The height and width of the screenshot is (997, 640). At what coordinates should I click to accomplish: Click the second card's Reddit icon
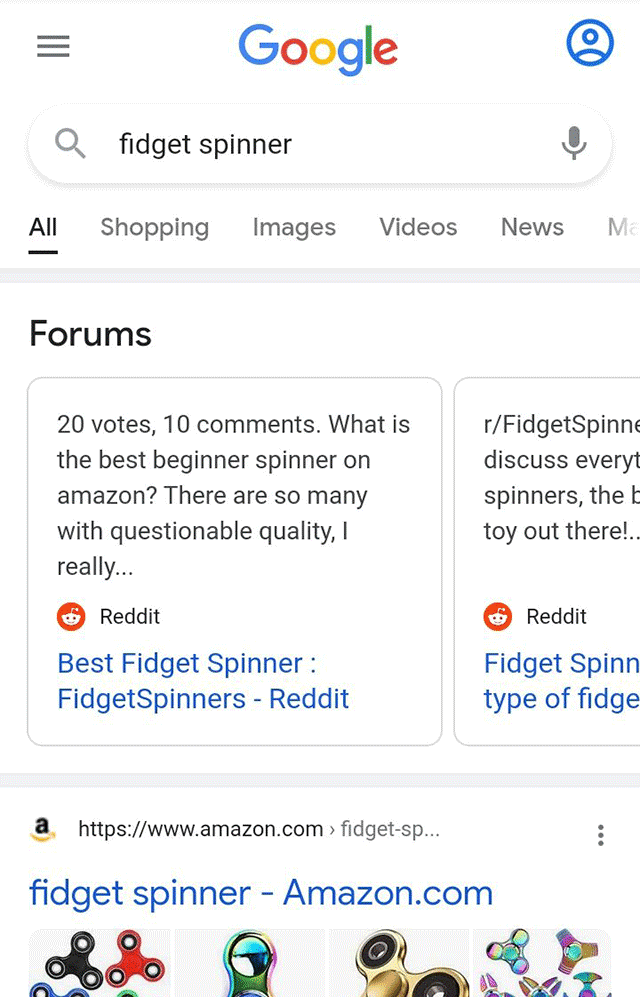coord(498,616)
